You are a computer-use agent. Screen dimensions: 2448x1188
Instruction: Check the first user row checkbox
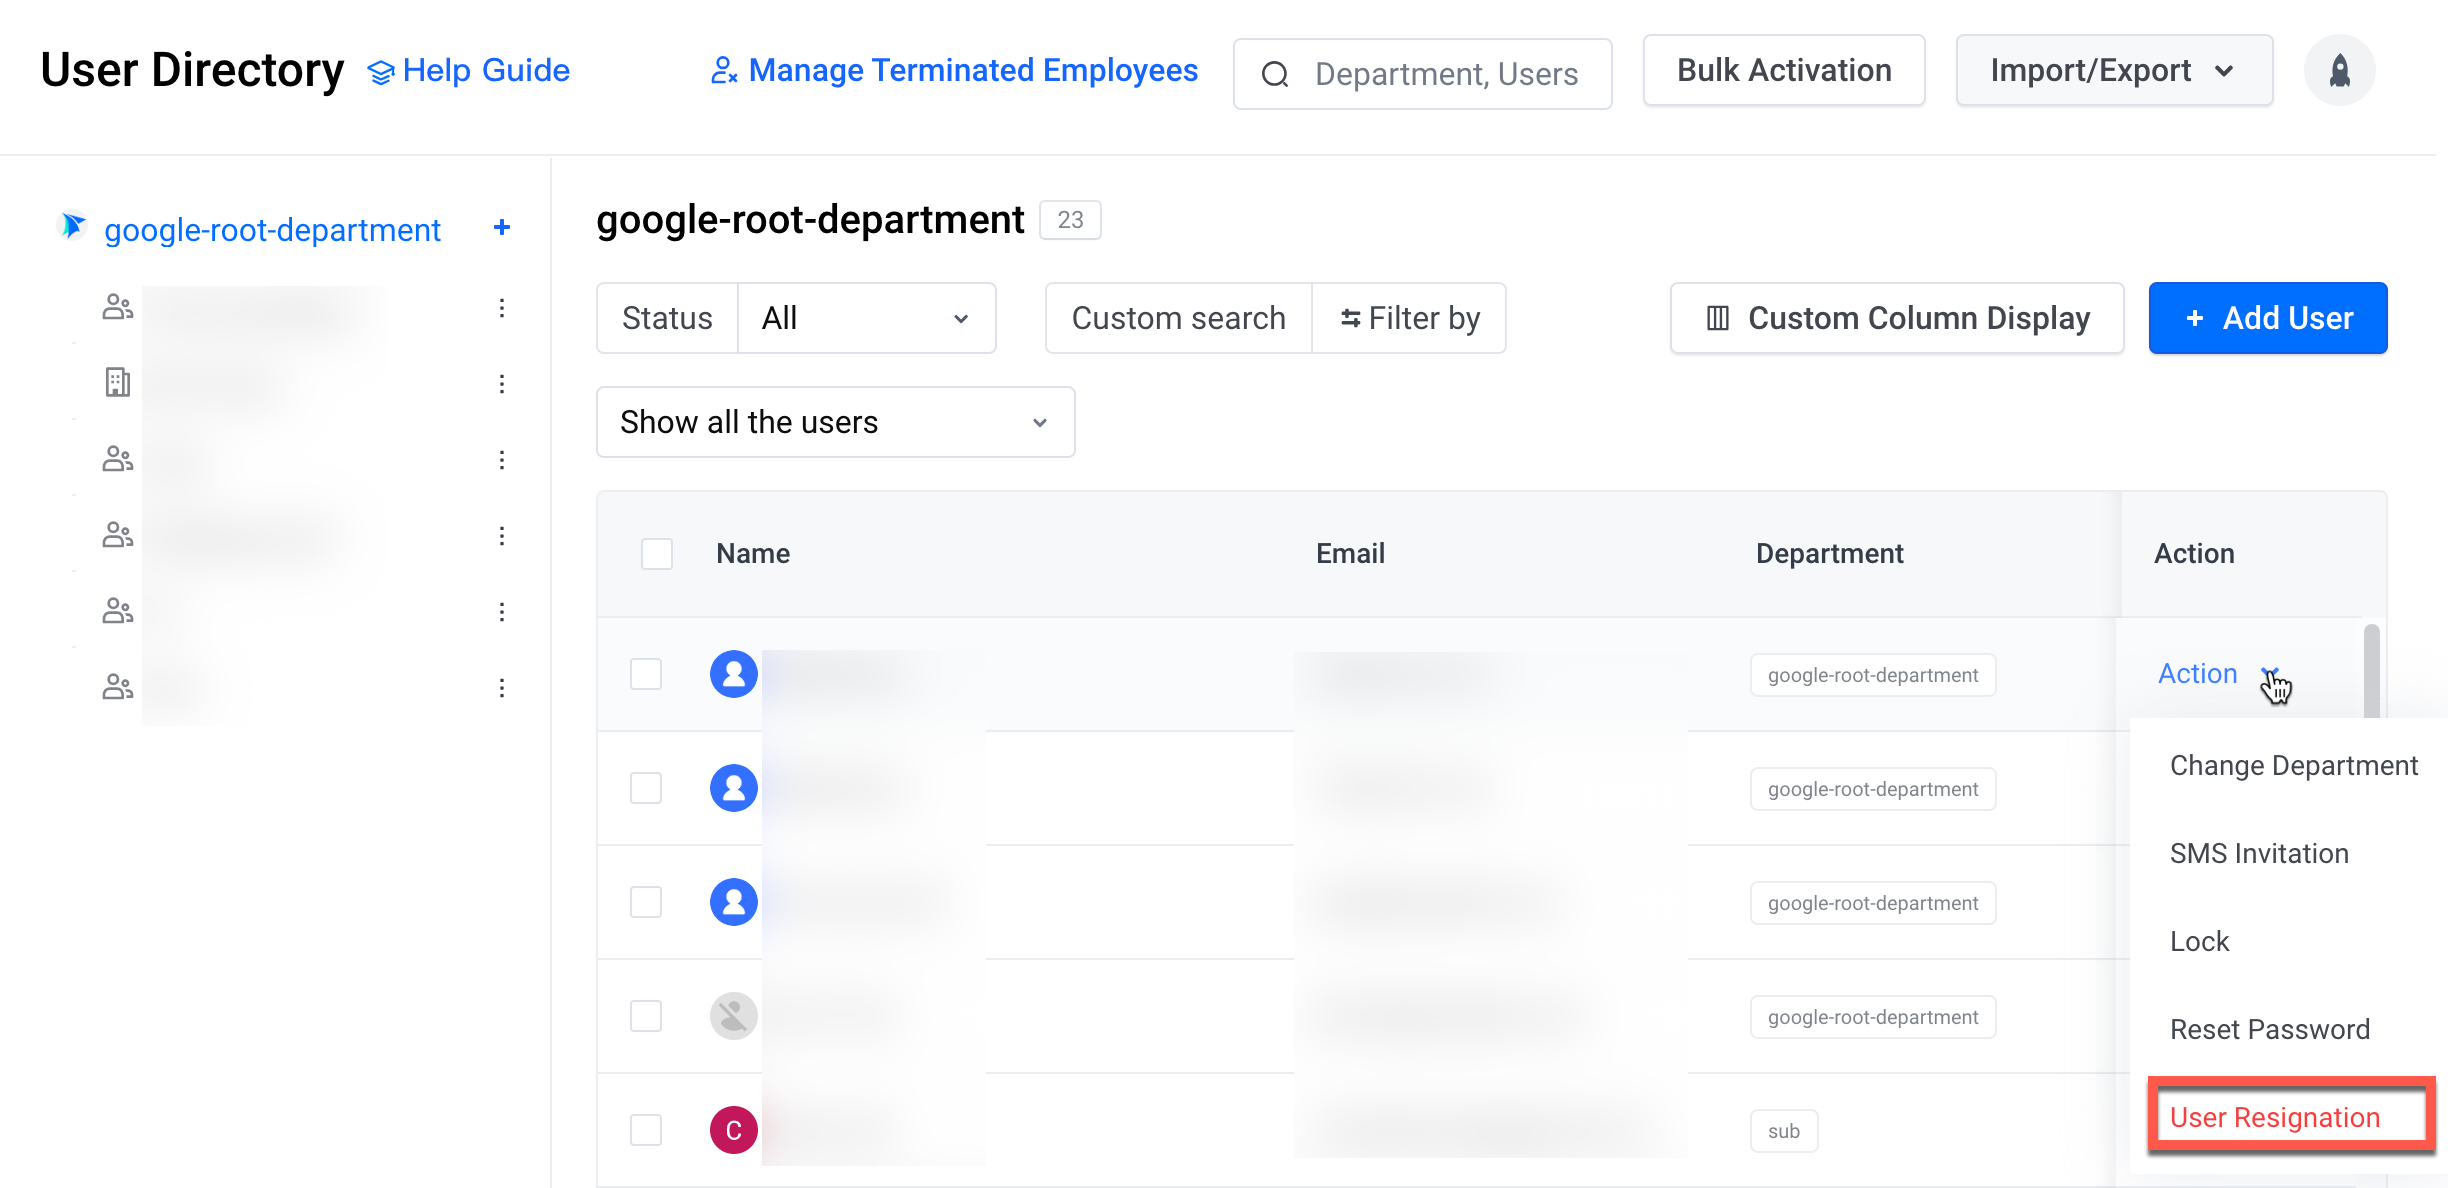646,674
